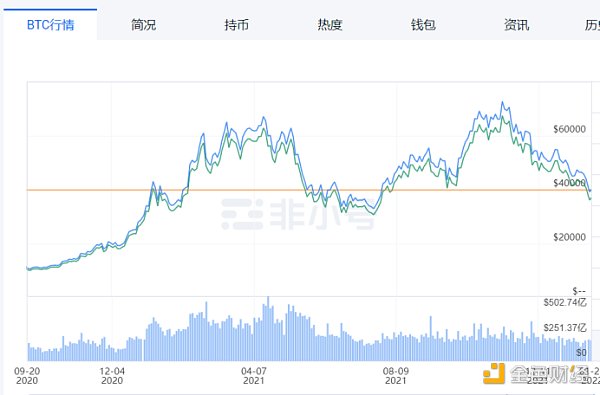The width and height of the screenshot is (600, 395).
Task: Open the 持币 tab
Action: 236,25
